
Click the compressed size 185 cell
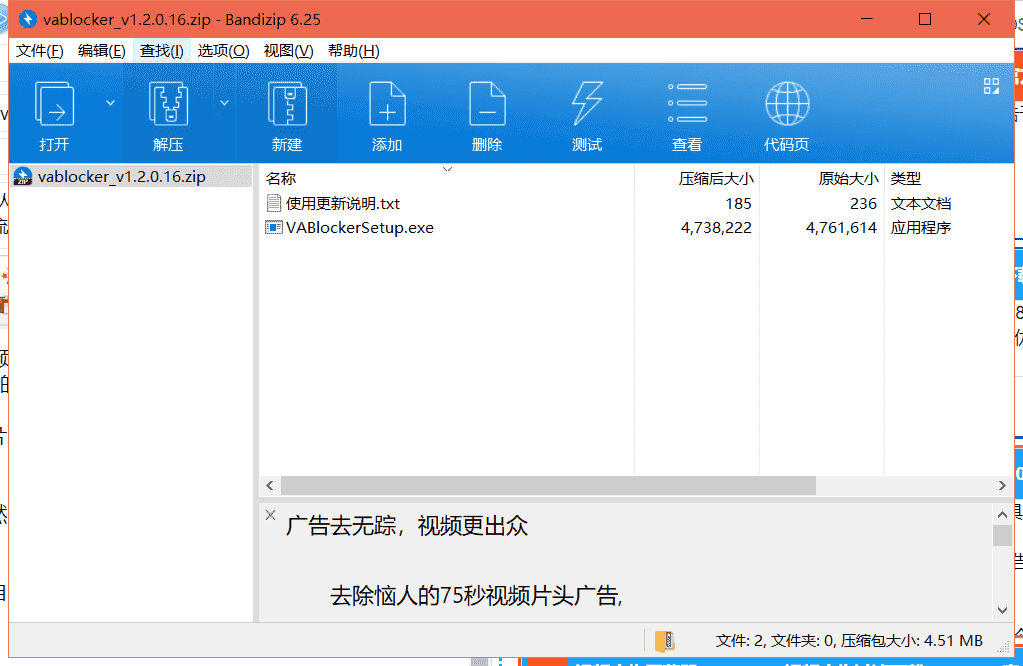pyautogui.click(x=739, y=204)
